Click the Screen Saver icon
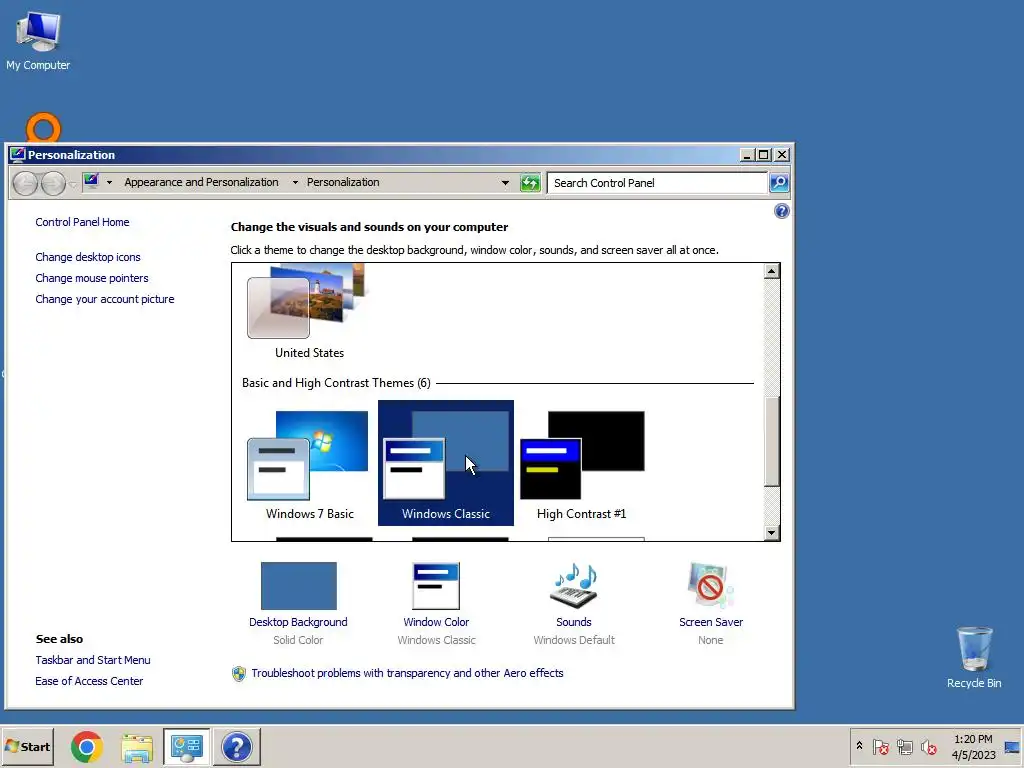The width and height of the screenshot is (1024, 768). click(711, 586)
